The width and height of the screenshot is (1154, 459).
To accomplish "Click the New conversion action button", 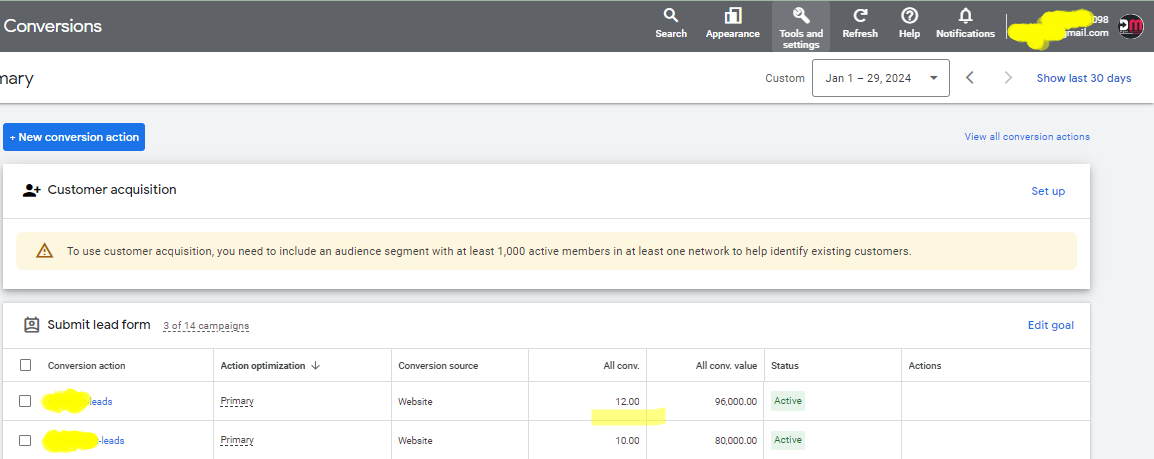I will point(74,137).
